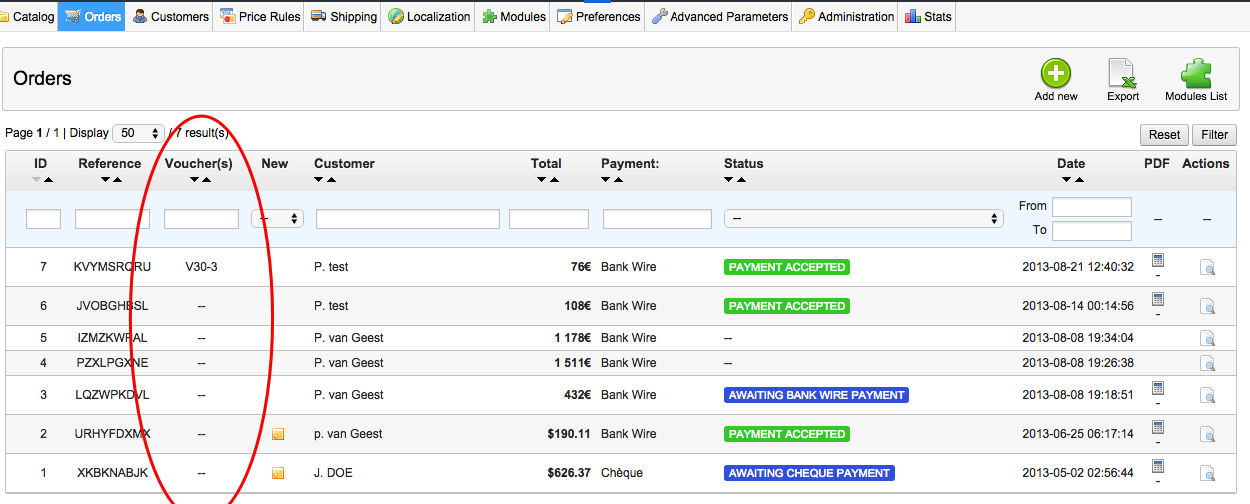The image size is (1250, 504).
Task: Click the Total filter input field
Action: coord(549,219)
